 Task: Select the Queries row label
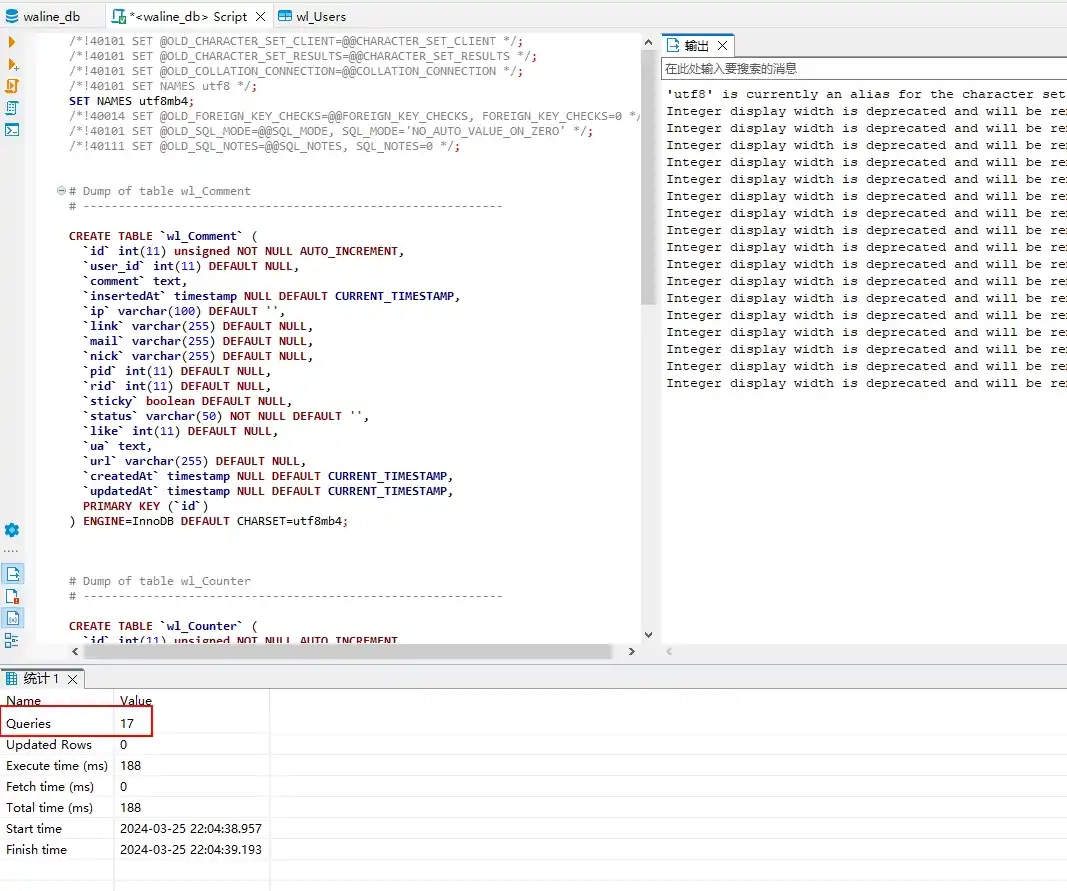click(x=29, y=724)
